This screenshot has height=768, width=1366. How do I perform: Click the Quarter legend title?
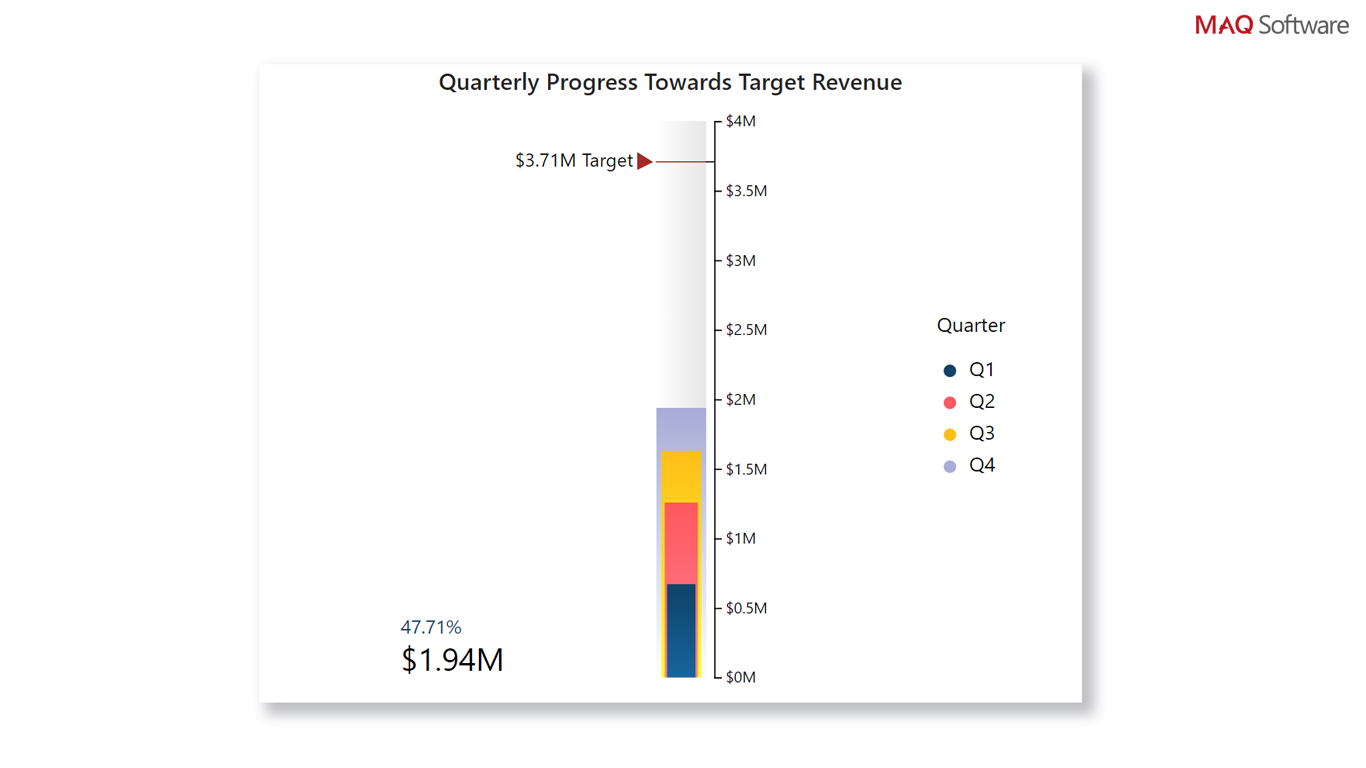[x=971, y=326]
